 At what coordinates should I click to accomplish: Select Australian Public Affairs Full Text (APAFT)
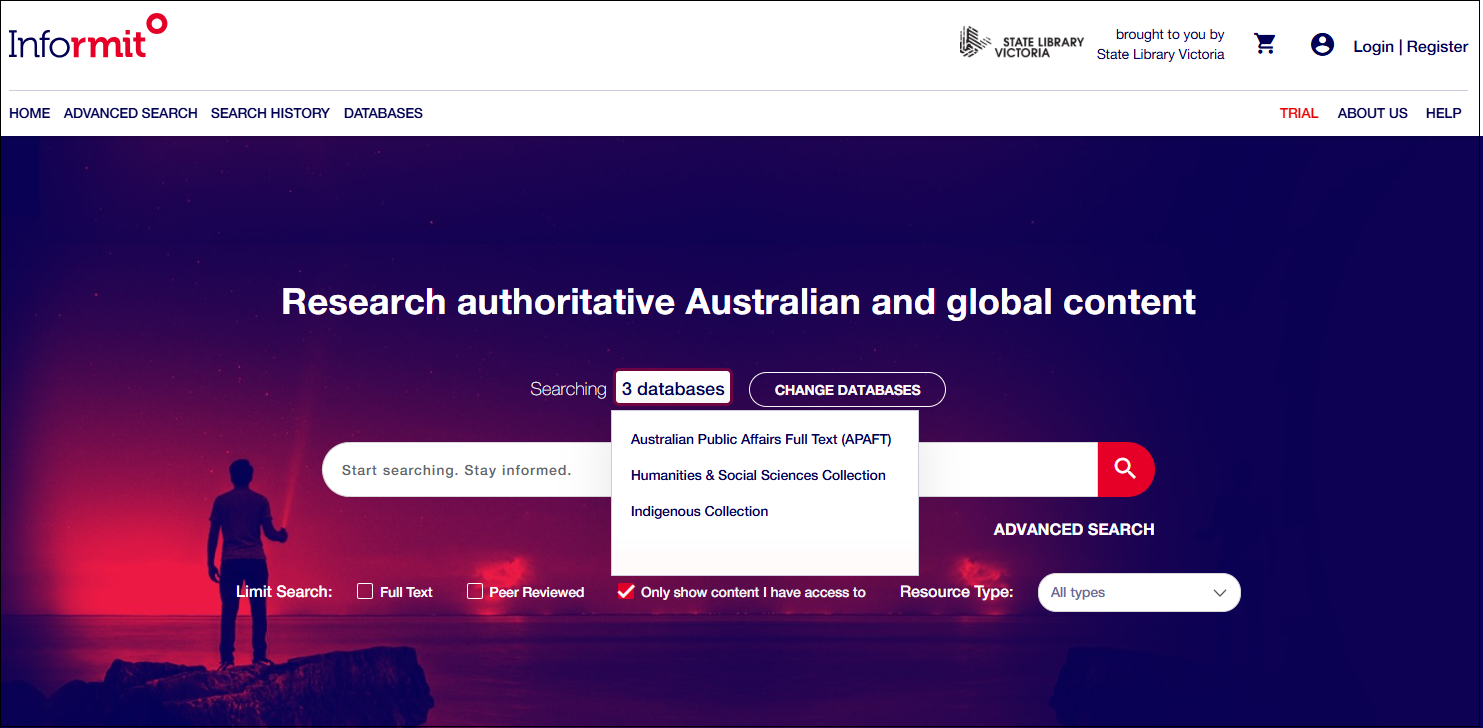[760, 439]
